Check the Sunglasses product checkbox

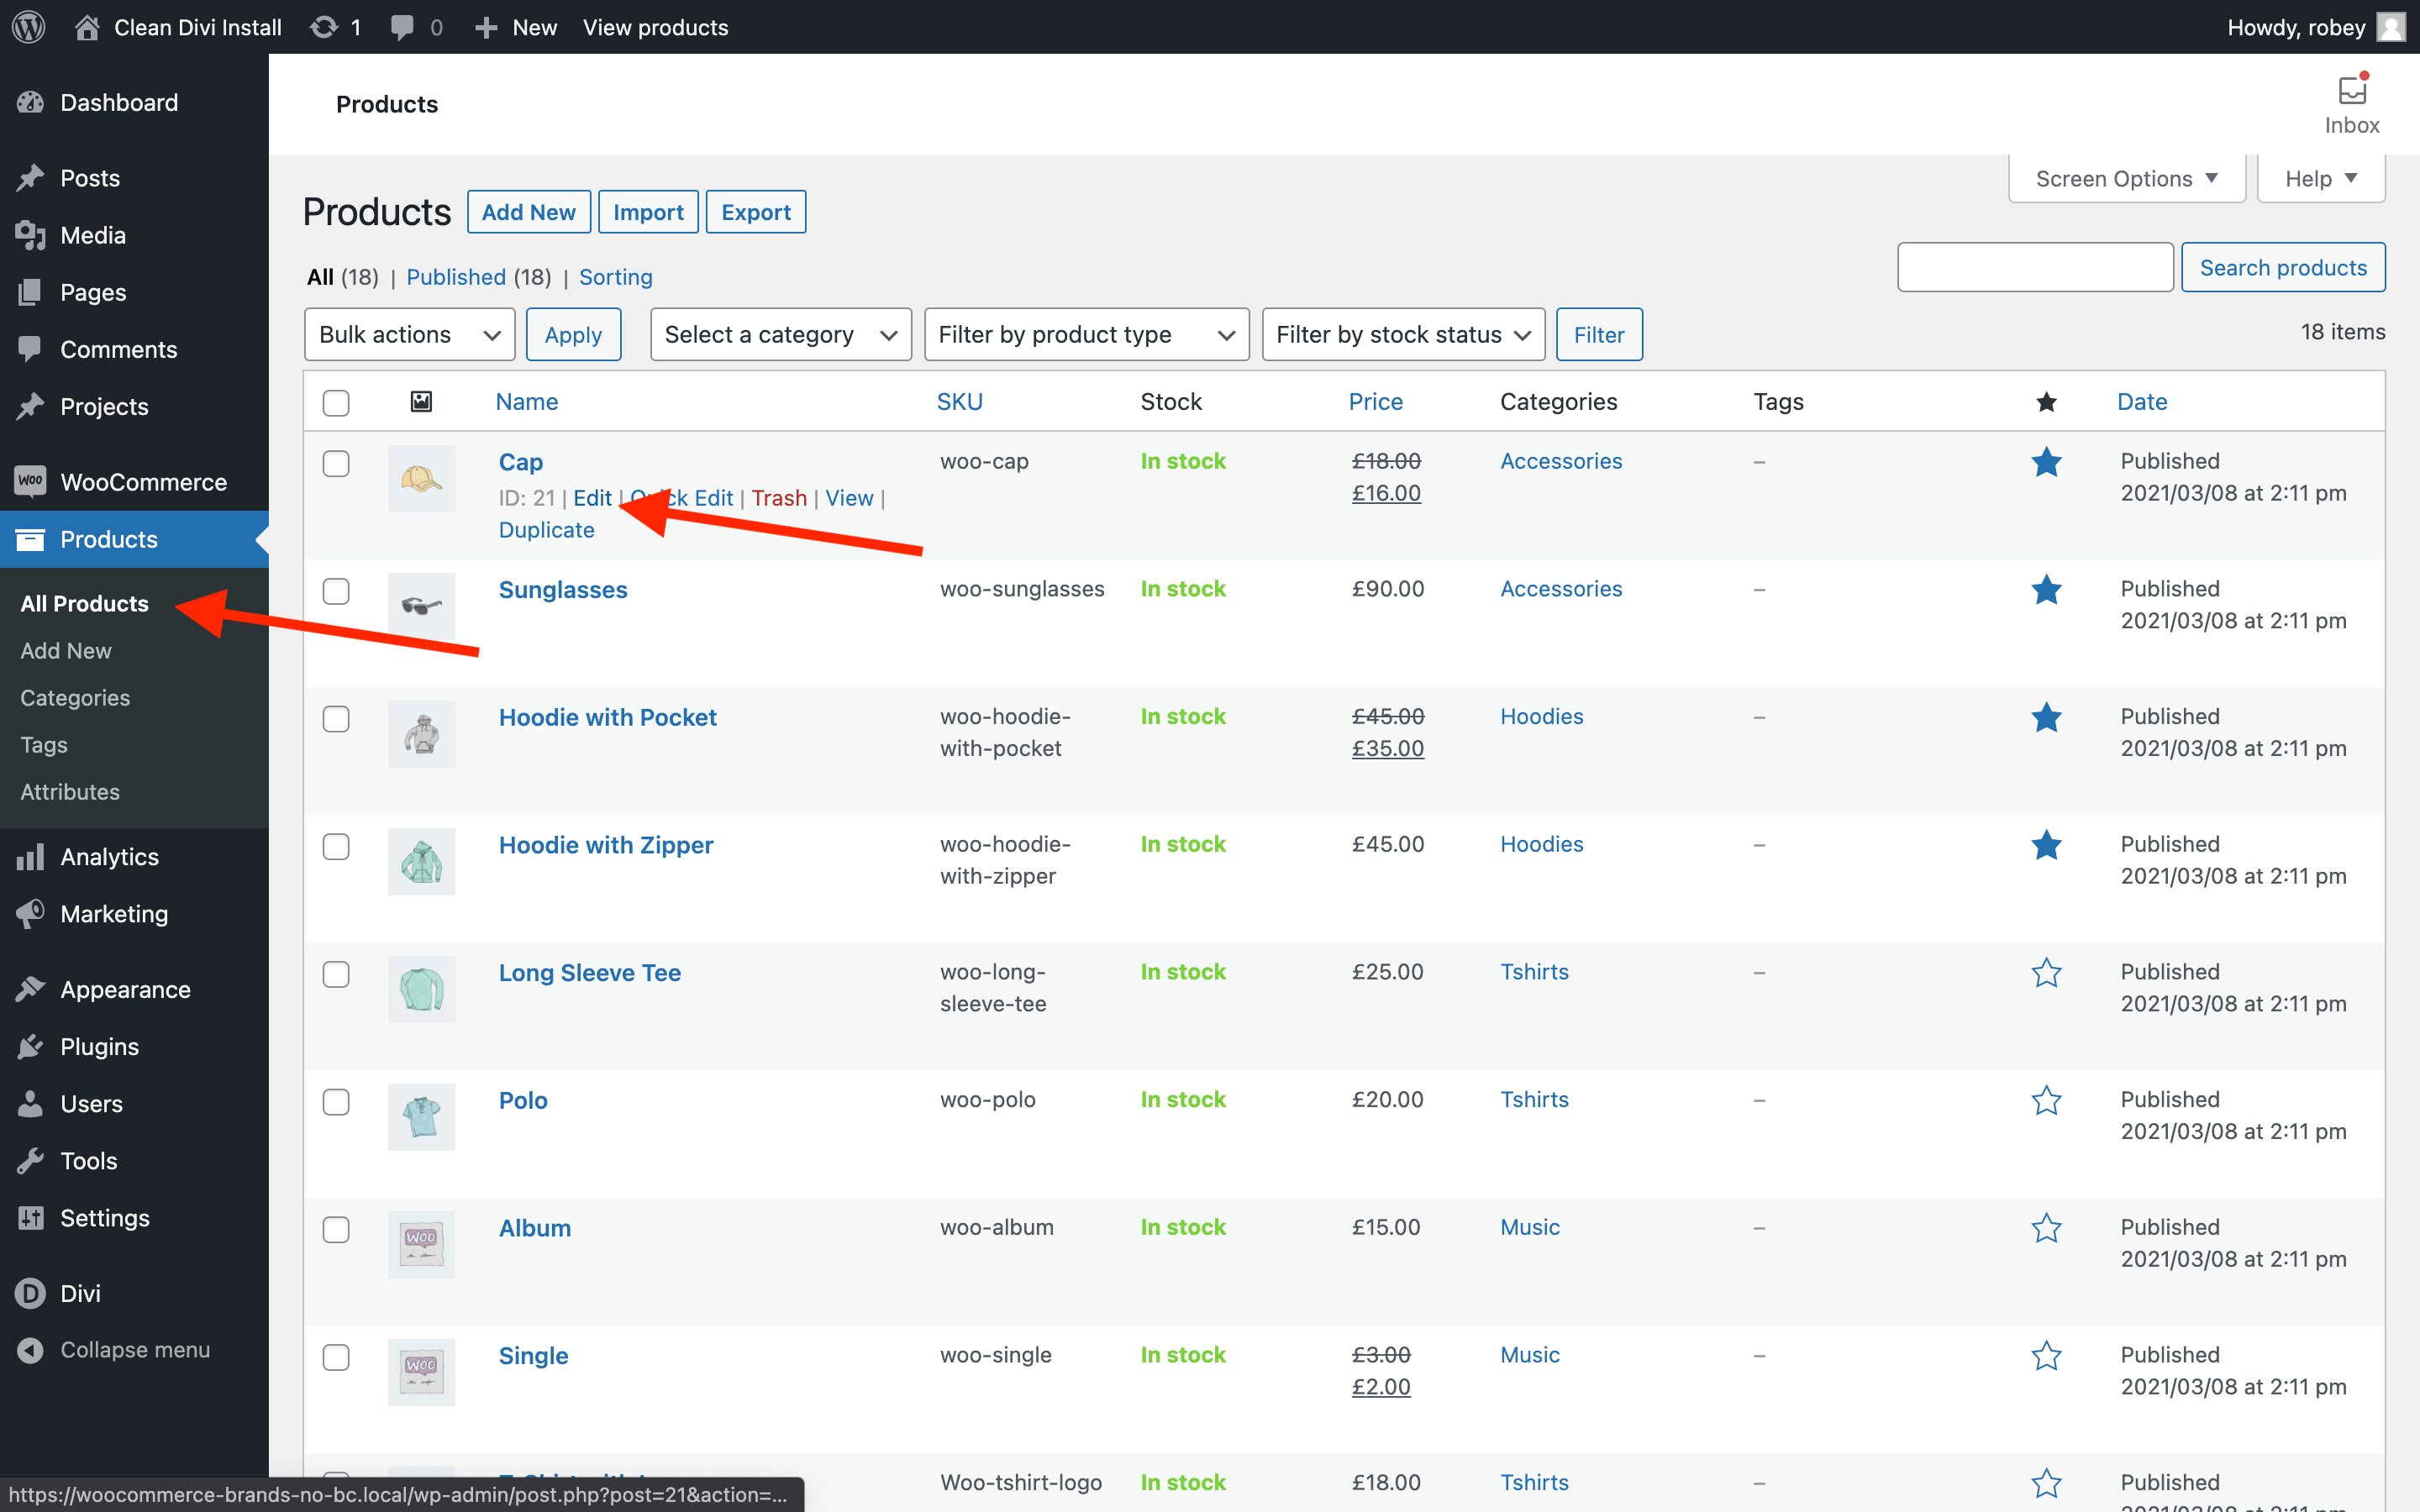336,591
